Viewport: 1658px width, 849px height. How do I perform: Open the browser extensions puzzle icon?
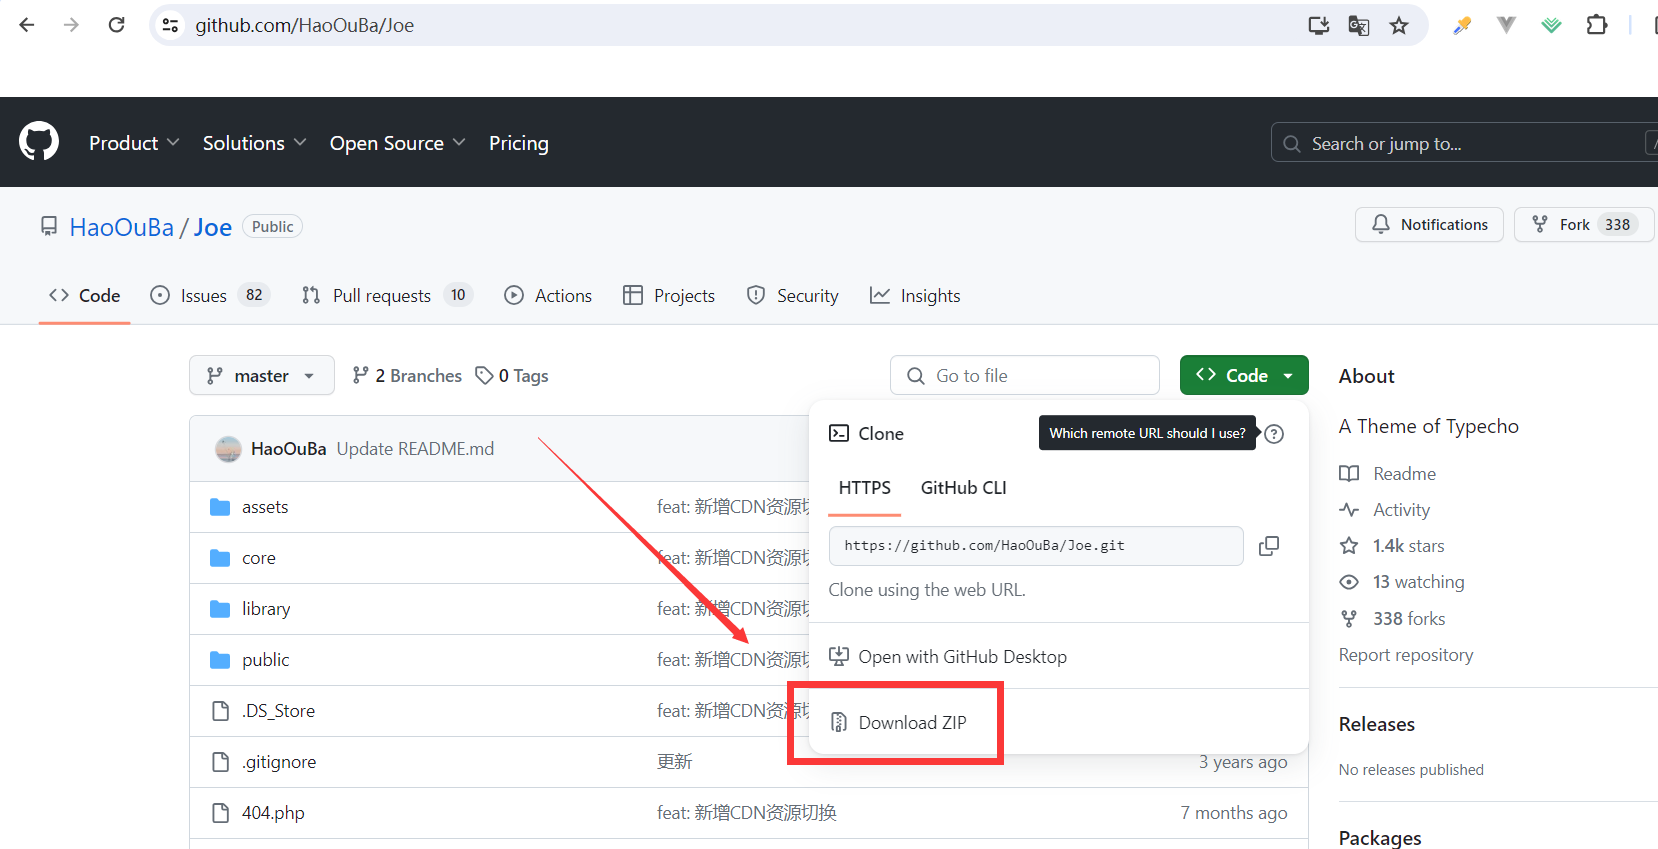(x=1597, y=25)
